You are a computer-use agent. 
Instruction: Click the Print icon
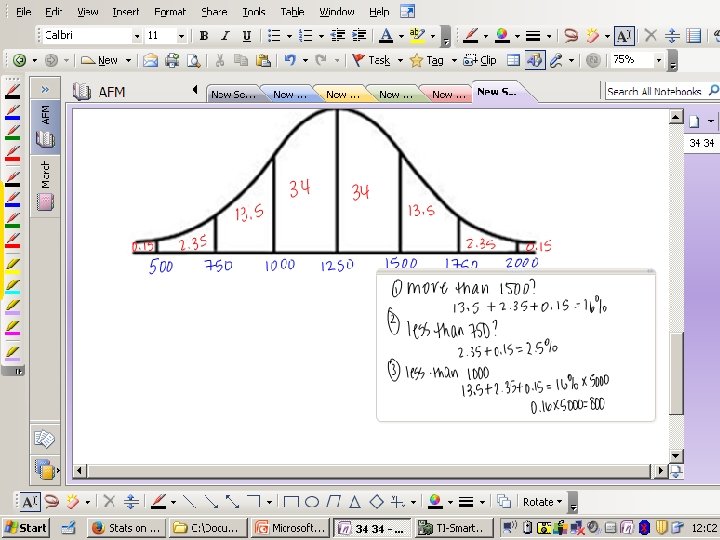[x=172, y=60]
